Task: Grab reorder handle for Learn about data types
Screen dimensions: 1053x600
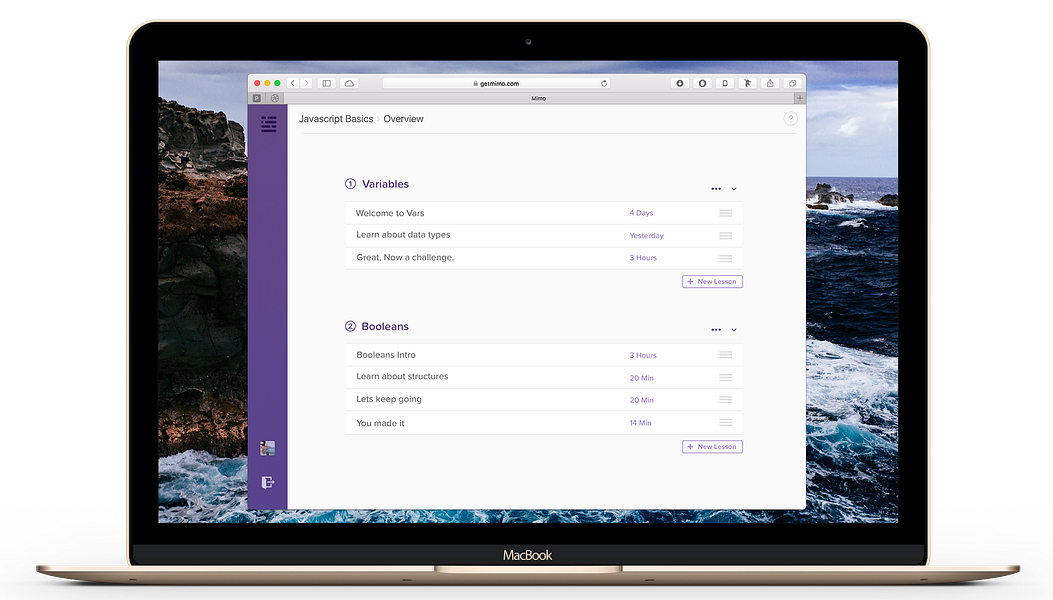Action: [725, 236]
